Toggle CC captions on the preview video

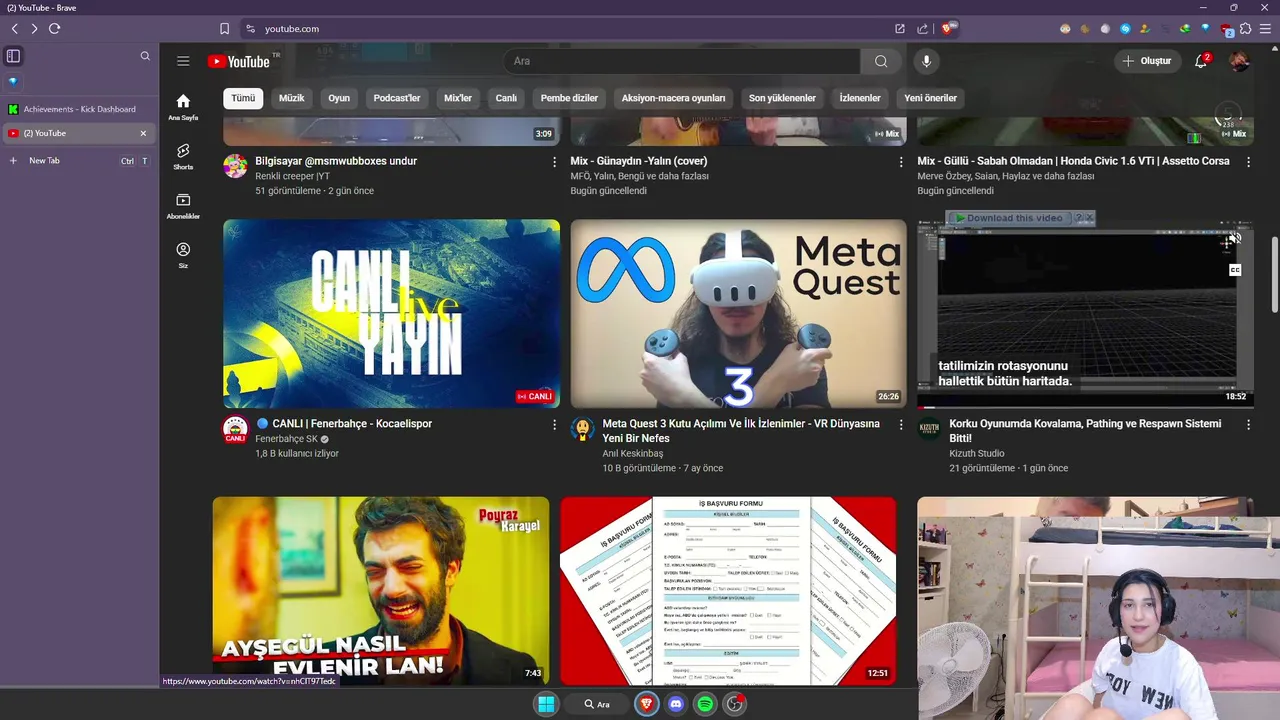pyautogui.click(x=1235, y=270)
